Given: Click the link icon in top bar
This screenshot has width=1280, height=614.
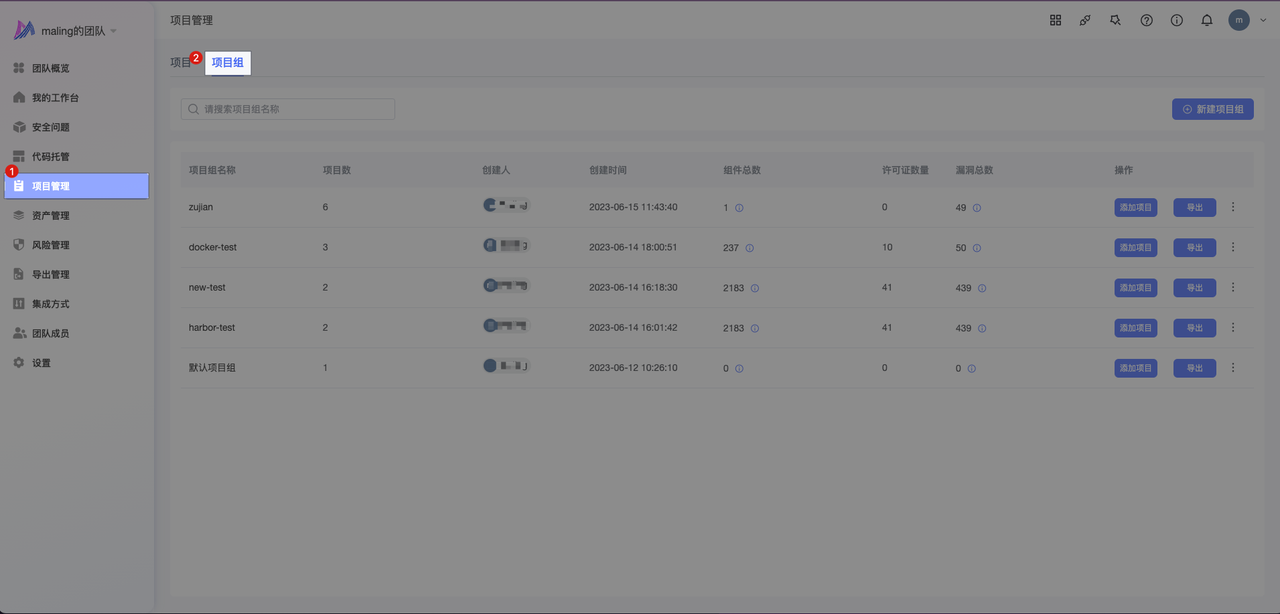Looking at the screenshot, I should pos(1085,20).
